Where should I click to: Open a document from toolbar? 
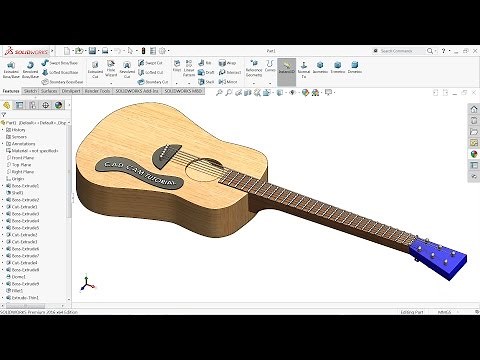79,51
